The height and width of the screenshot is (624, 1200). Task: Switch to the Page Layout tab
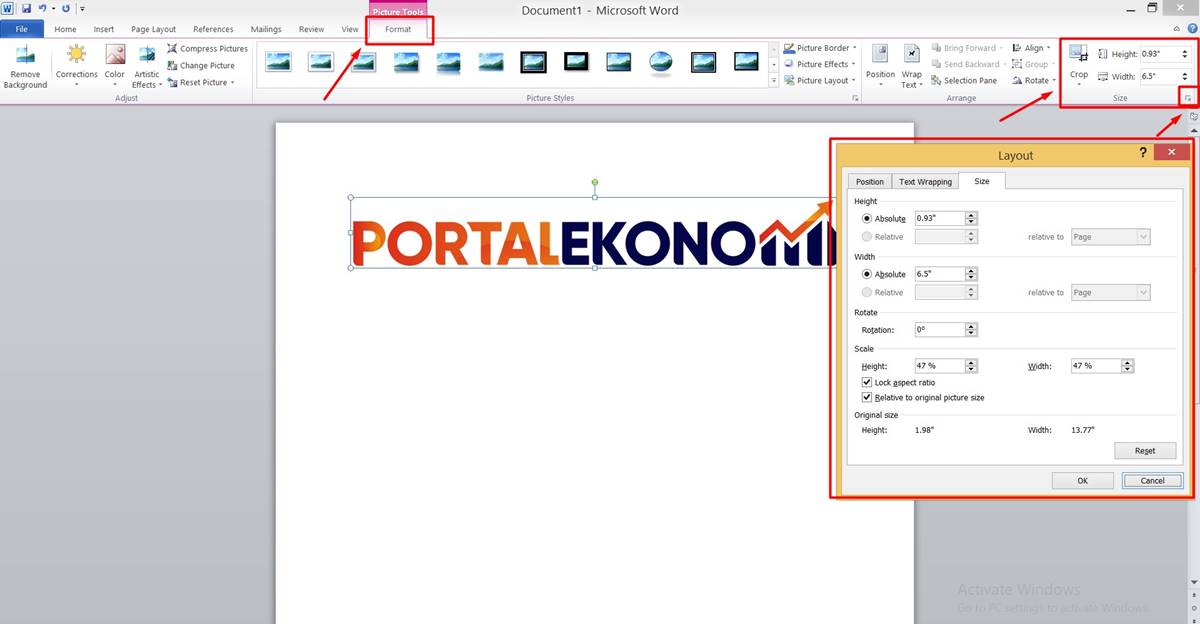coord(153,29)
